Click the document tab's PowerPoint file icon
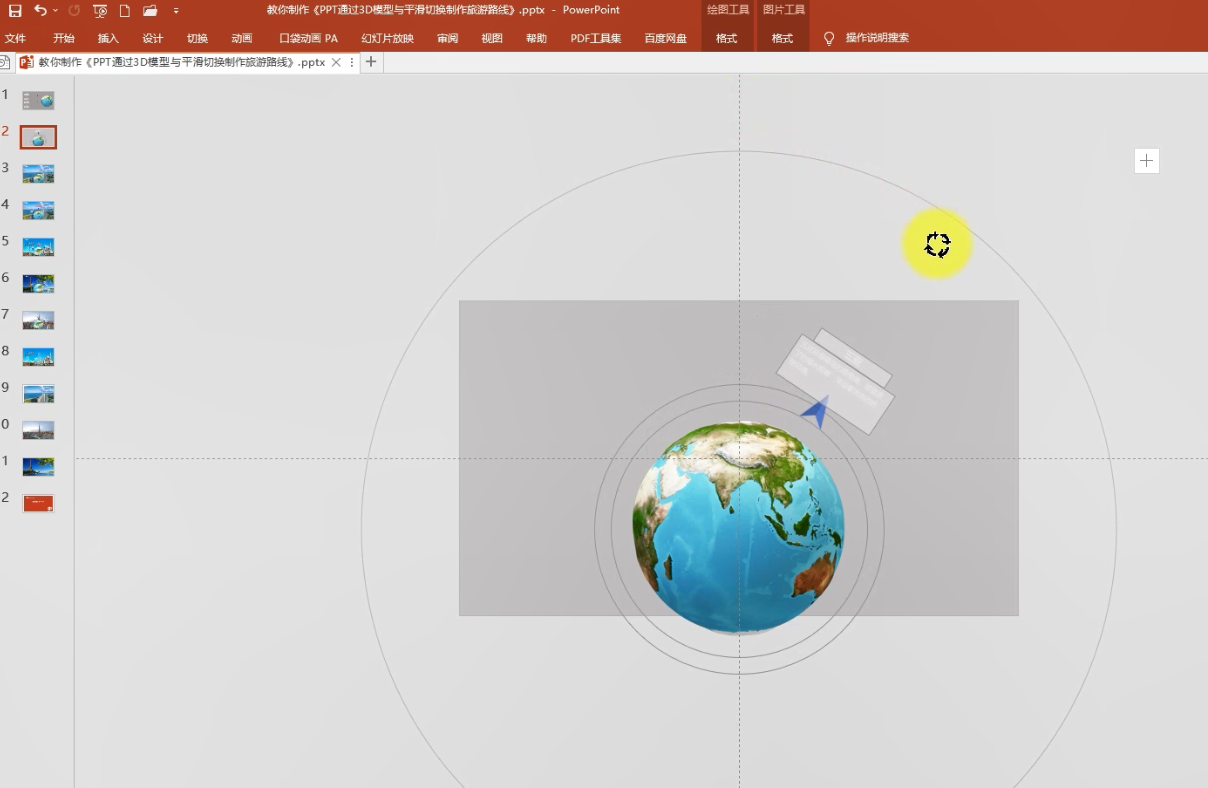Image resolution: width=1208 pixels, height=788 pixels. point(27,62)
